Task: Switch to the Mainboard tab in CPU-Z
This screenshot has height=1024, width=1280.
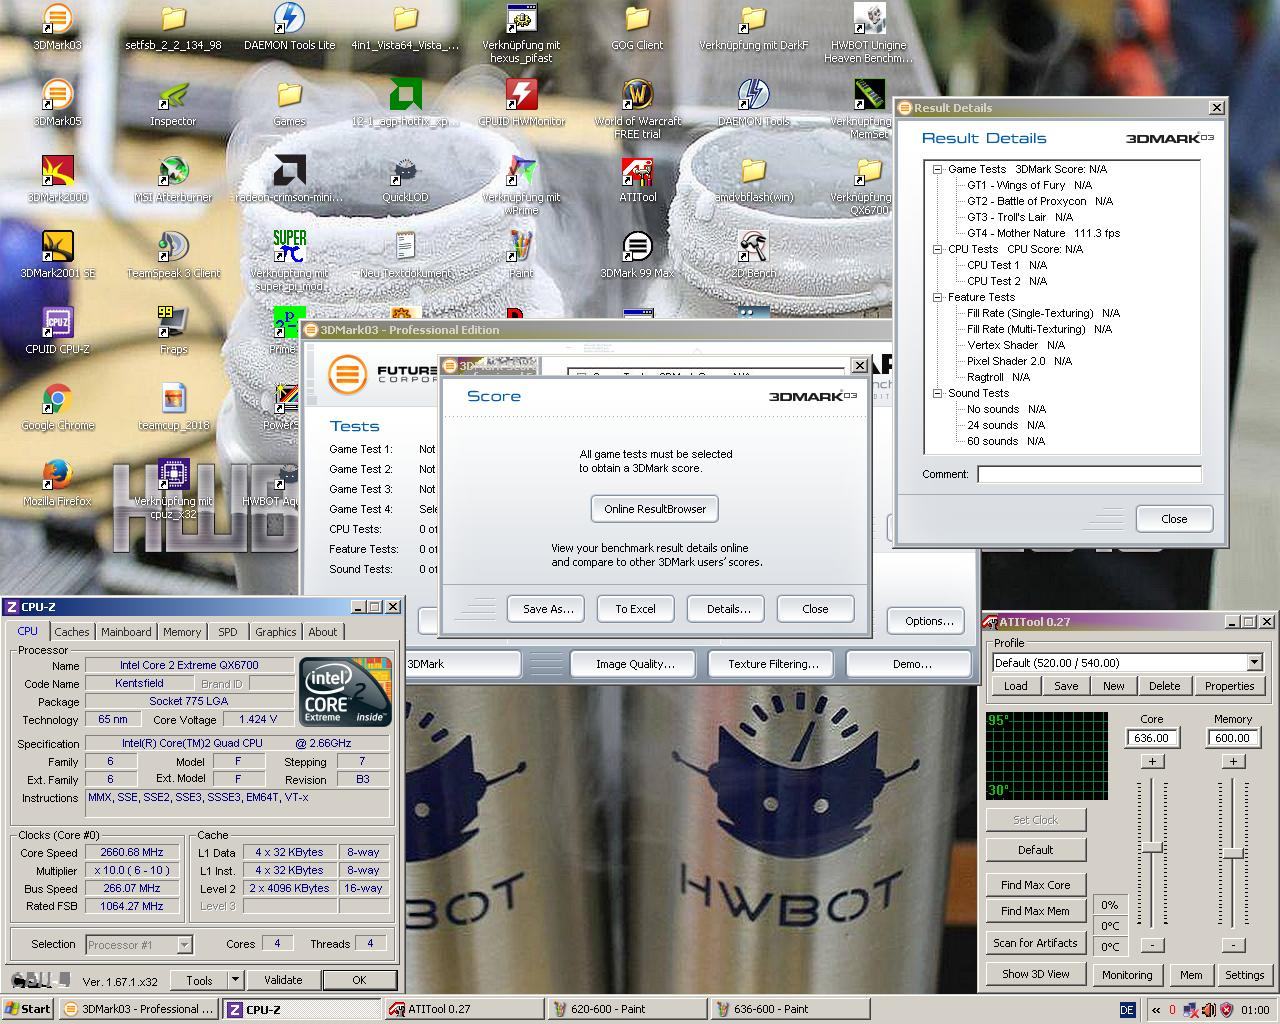Action: (x=126, y=632)
